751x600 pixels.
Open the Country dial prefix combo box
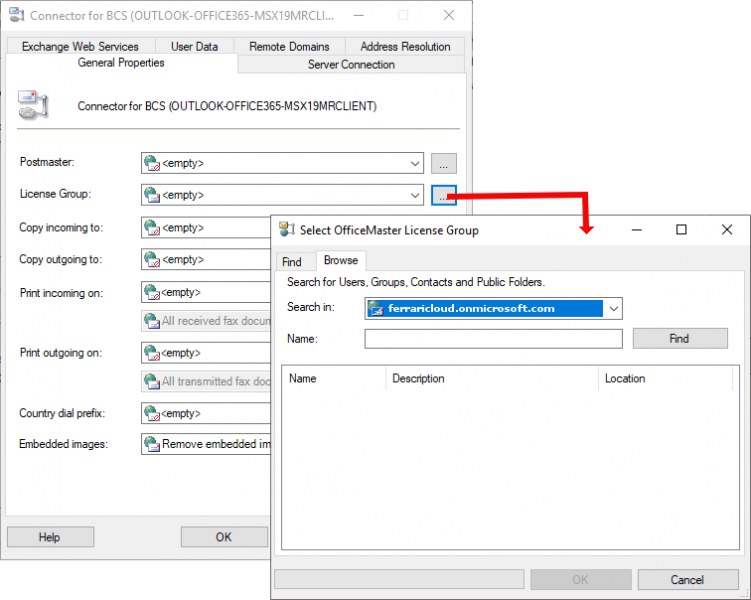pos(206,413)
